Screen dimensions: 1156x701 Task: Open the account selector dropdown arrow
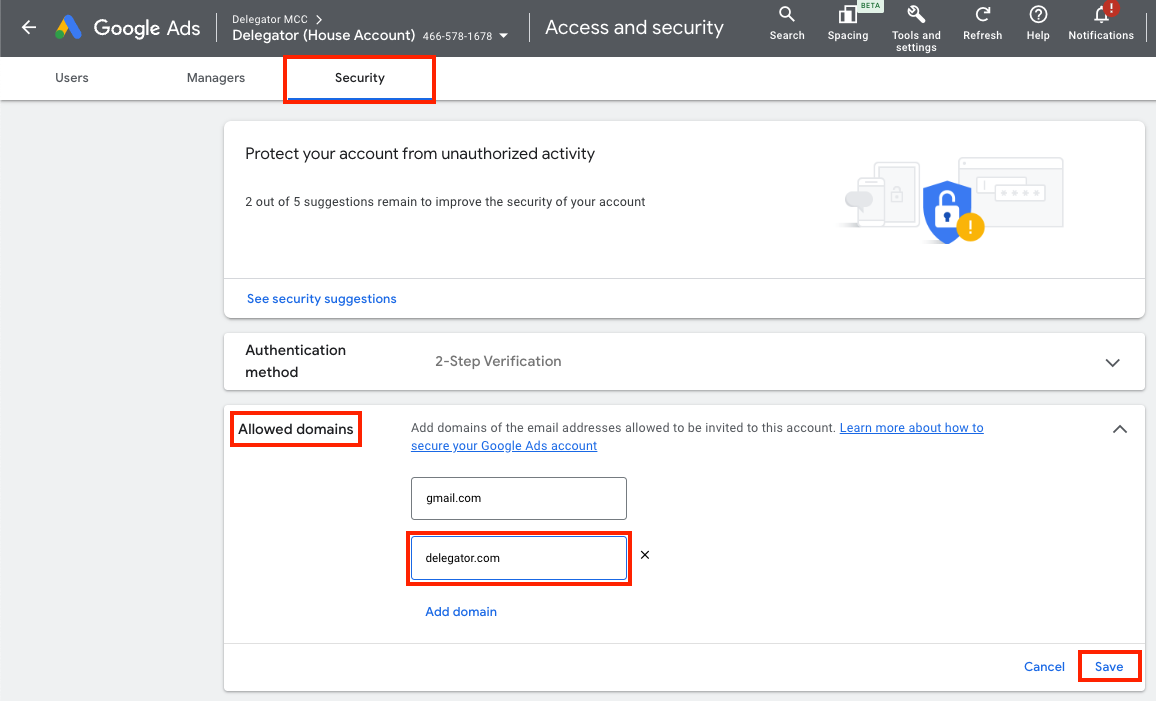(x=504, y=35)
